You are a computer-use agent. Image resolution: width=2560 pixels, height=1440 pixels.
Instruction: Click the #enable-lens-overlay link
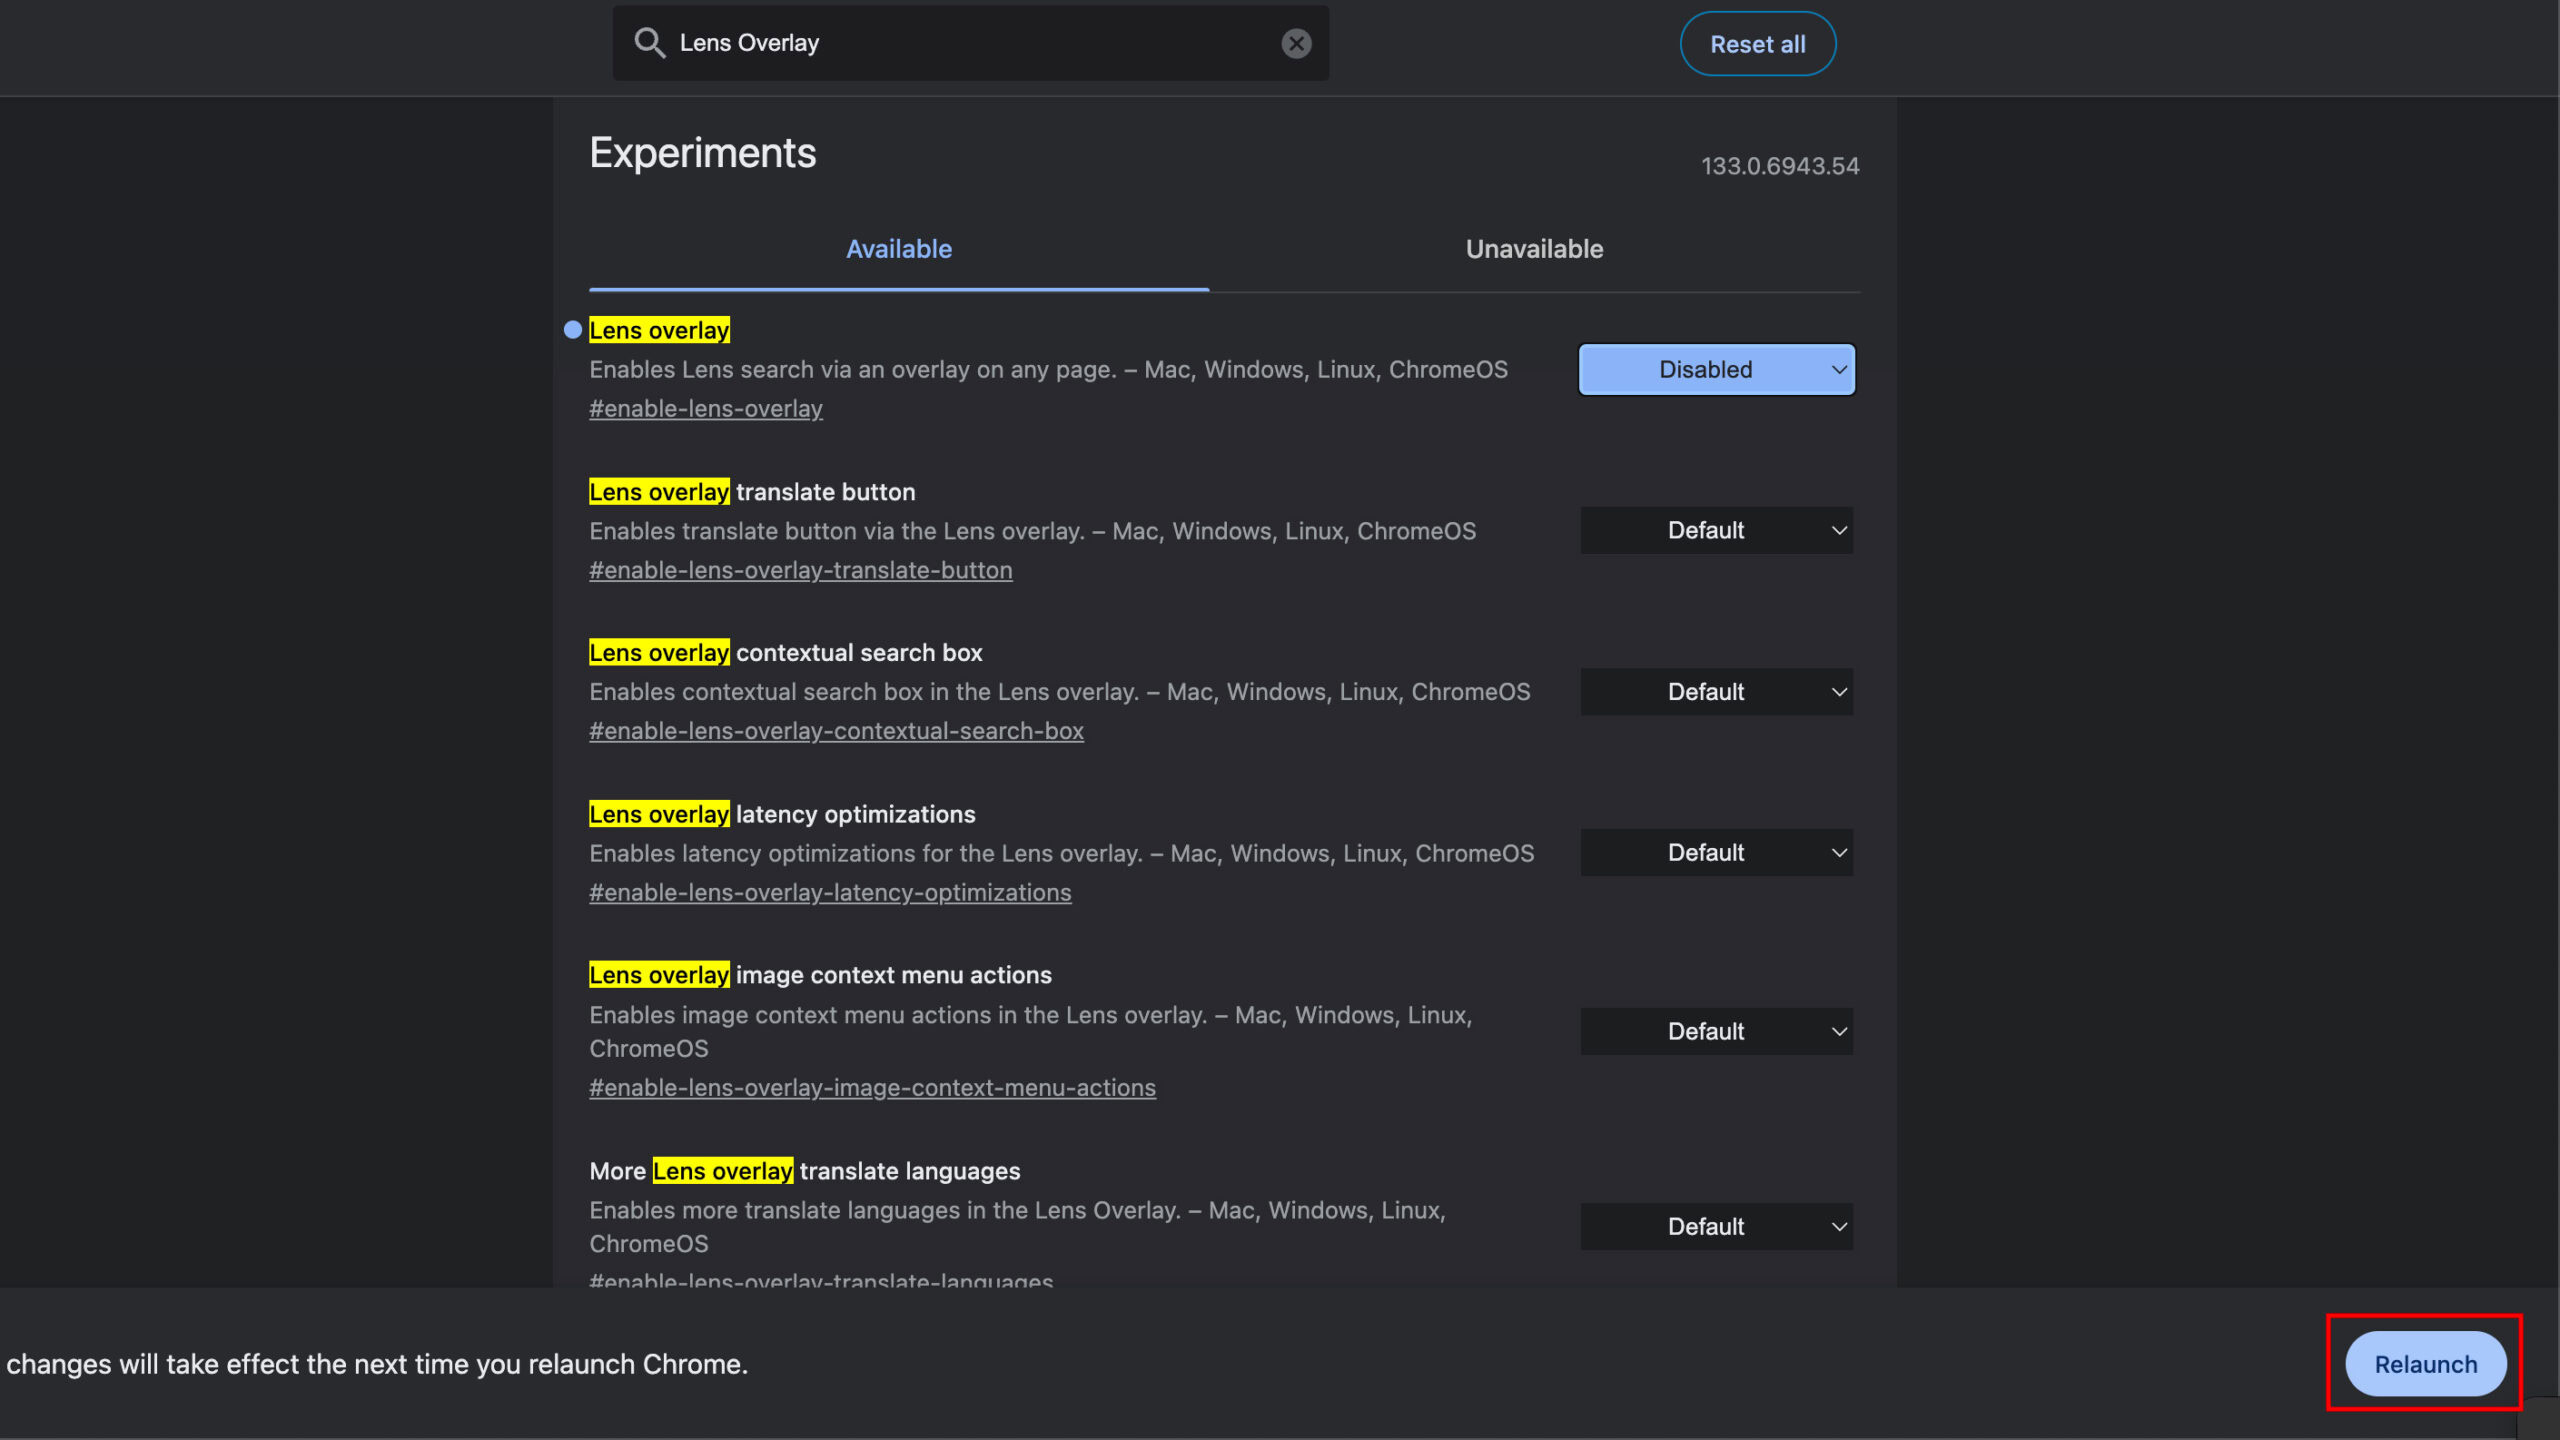706,409
